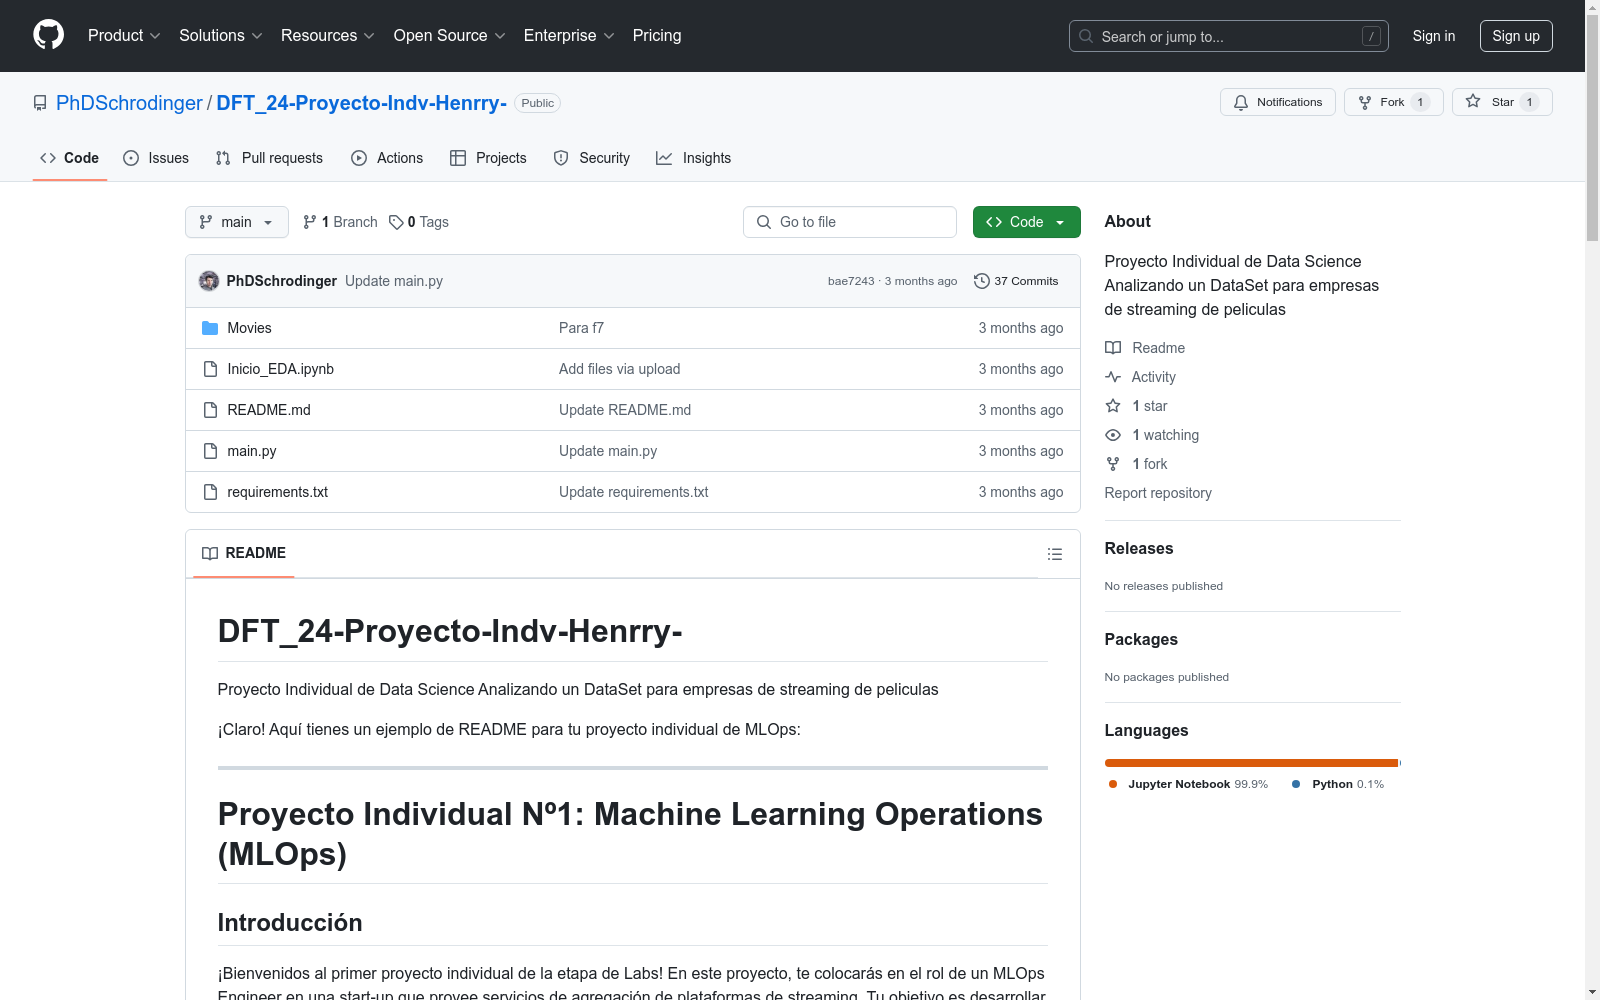Viewport: 1600px width, 1000px height.
Task: Click the Python blue language dot
Action: tap(1296, 784)
